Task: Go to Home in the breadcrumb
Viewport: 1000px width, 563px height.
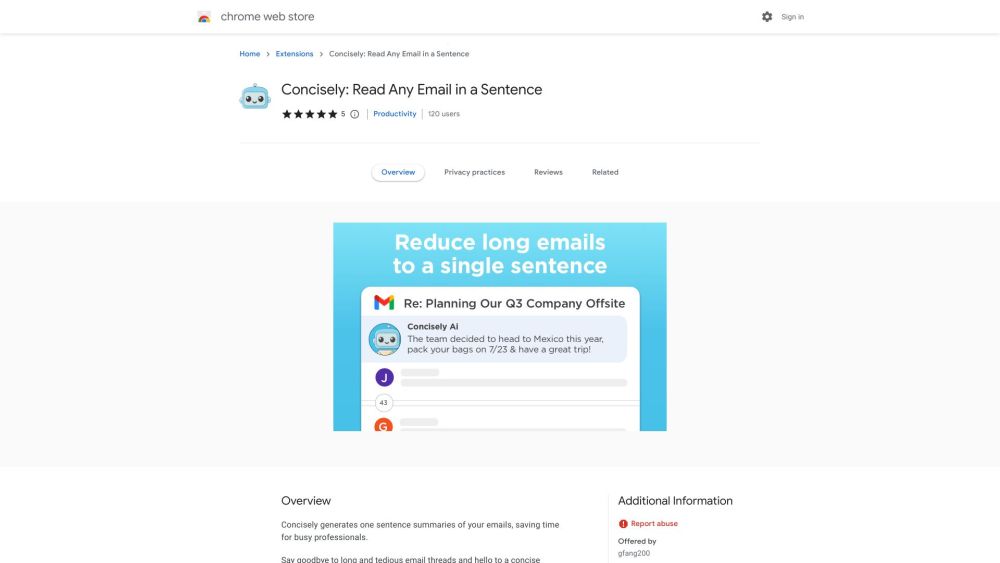Action: click(x=249, y=54)
